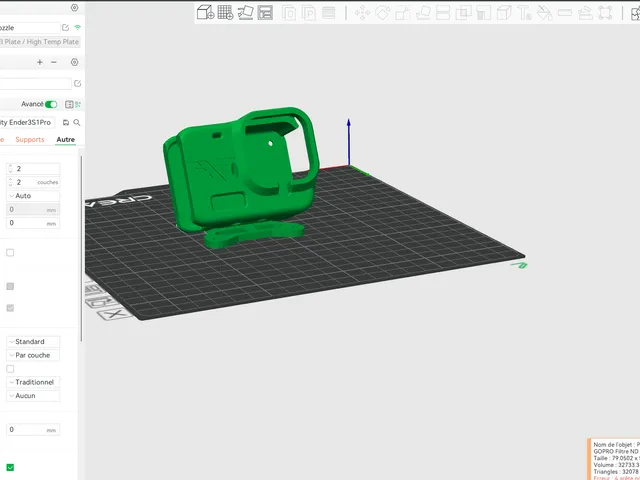The image size is (640, 480).
Task: Select the Cut tool
Action: [x=443, y=13]
